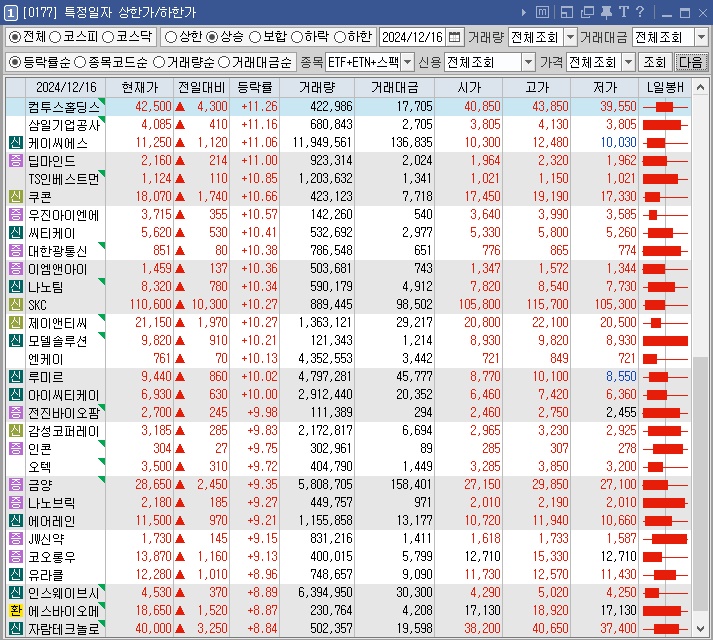Click the 거래대금 column header in the table

[394, 87]
